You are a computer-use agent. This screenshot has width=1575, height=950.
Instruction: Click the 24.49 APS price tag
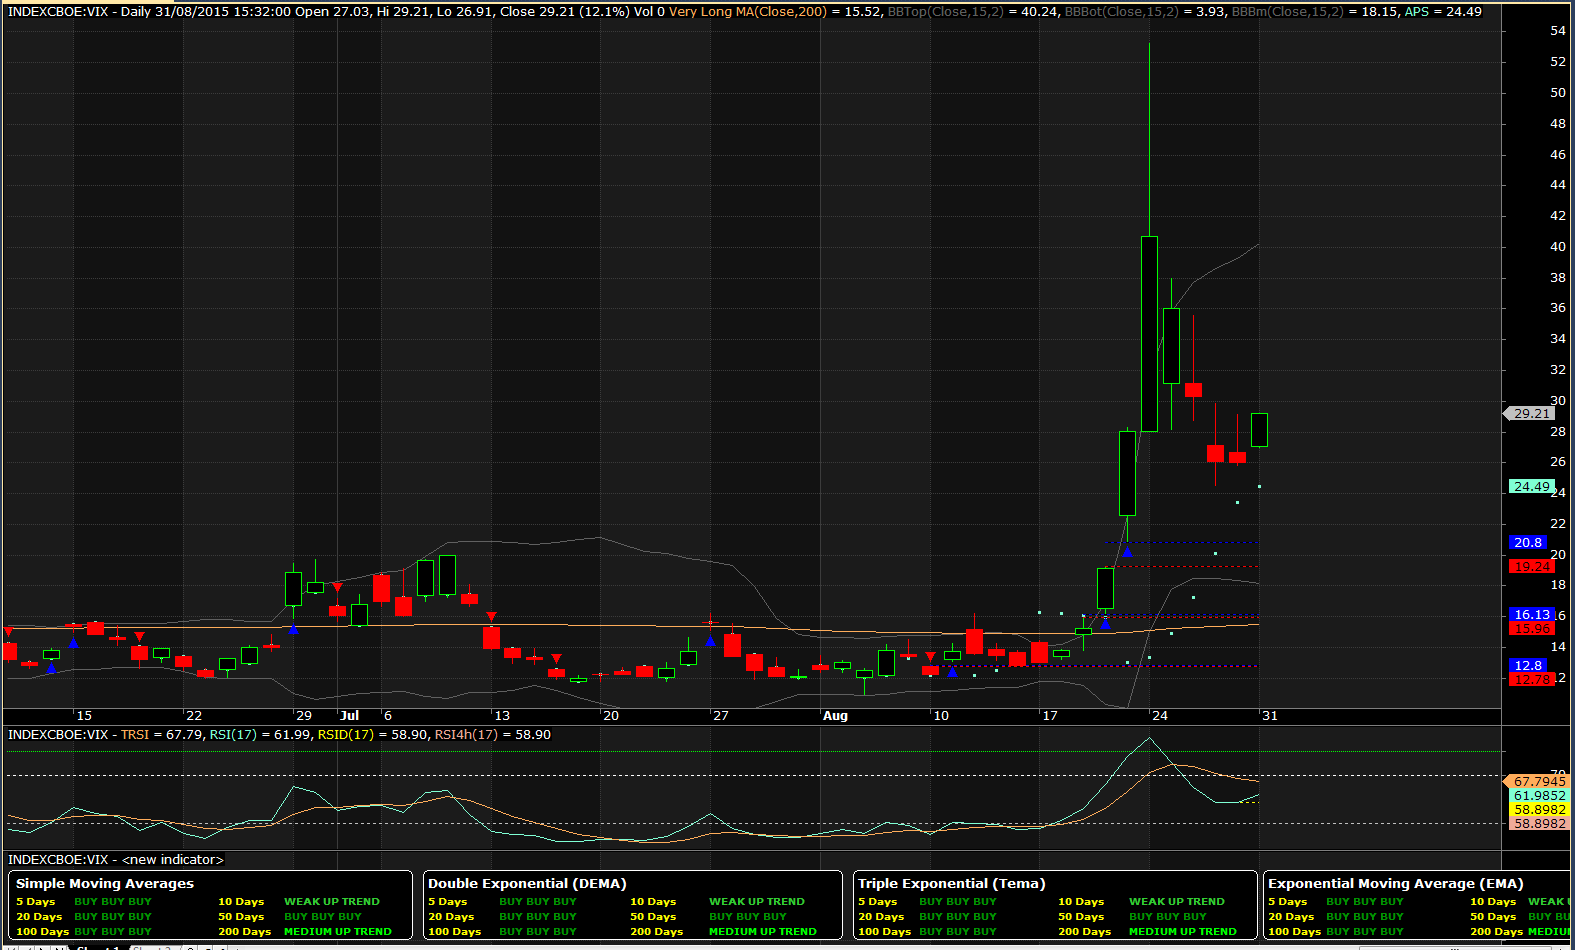tap(1531, 487)
